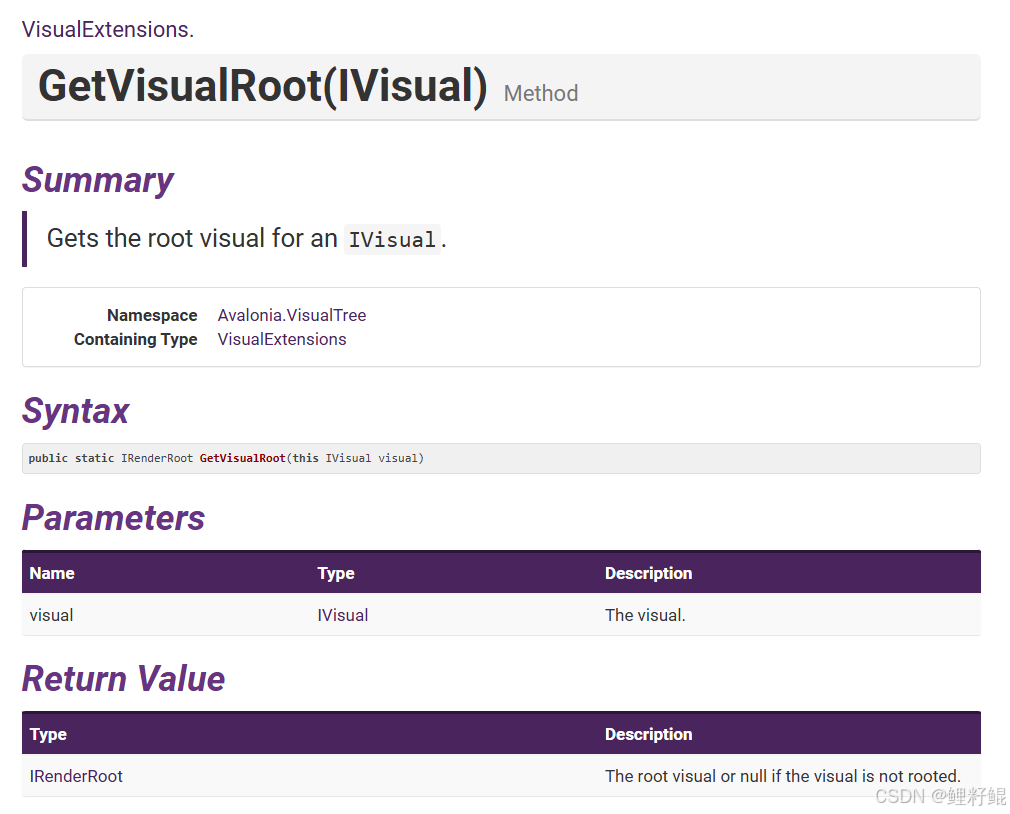This screenshot has width=1010, height=814.
Task: Select the Parameters section heading
Action: (x=113, y=519)
